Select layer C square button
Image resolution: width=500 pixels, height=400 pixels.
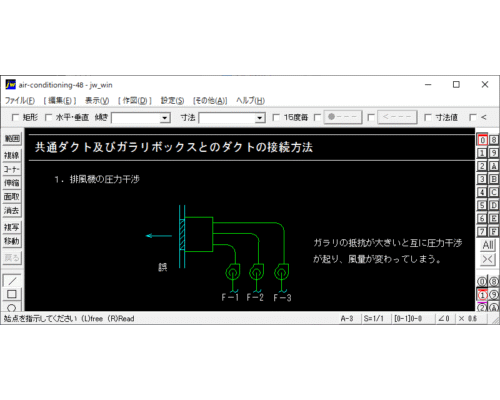[x=494, y=192]
